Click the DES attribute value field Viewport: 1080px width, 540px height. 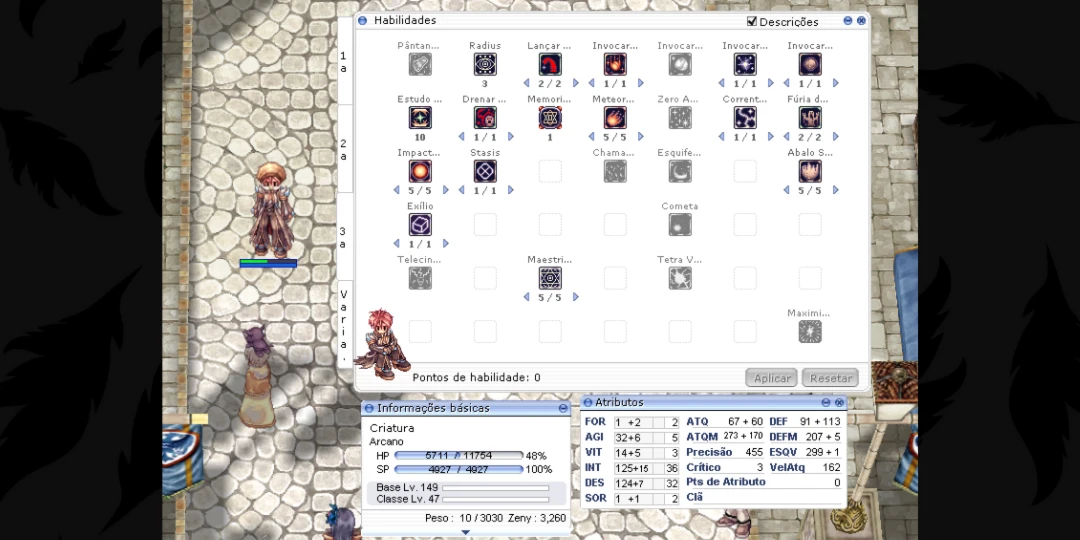(x=633, y=483)
